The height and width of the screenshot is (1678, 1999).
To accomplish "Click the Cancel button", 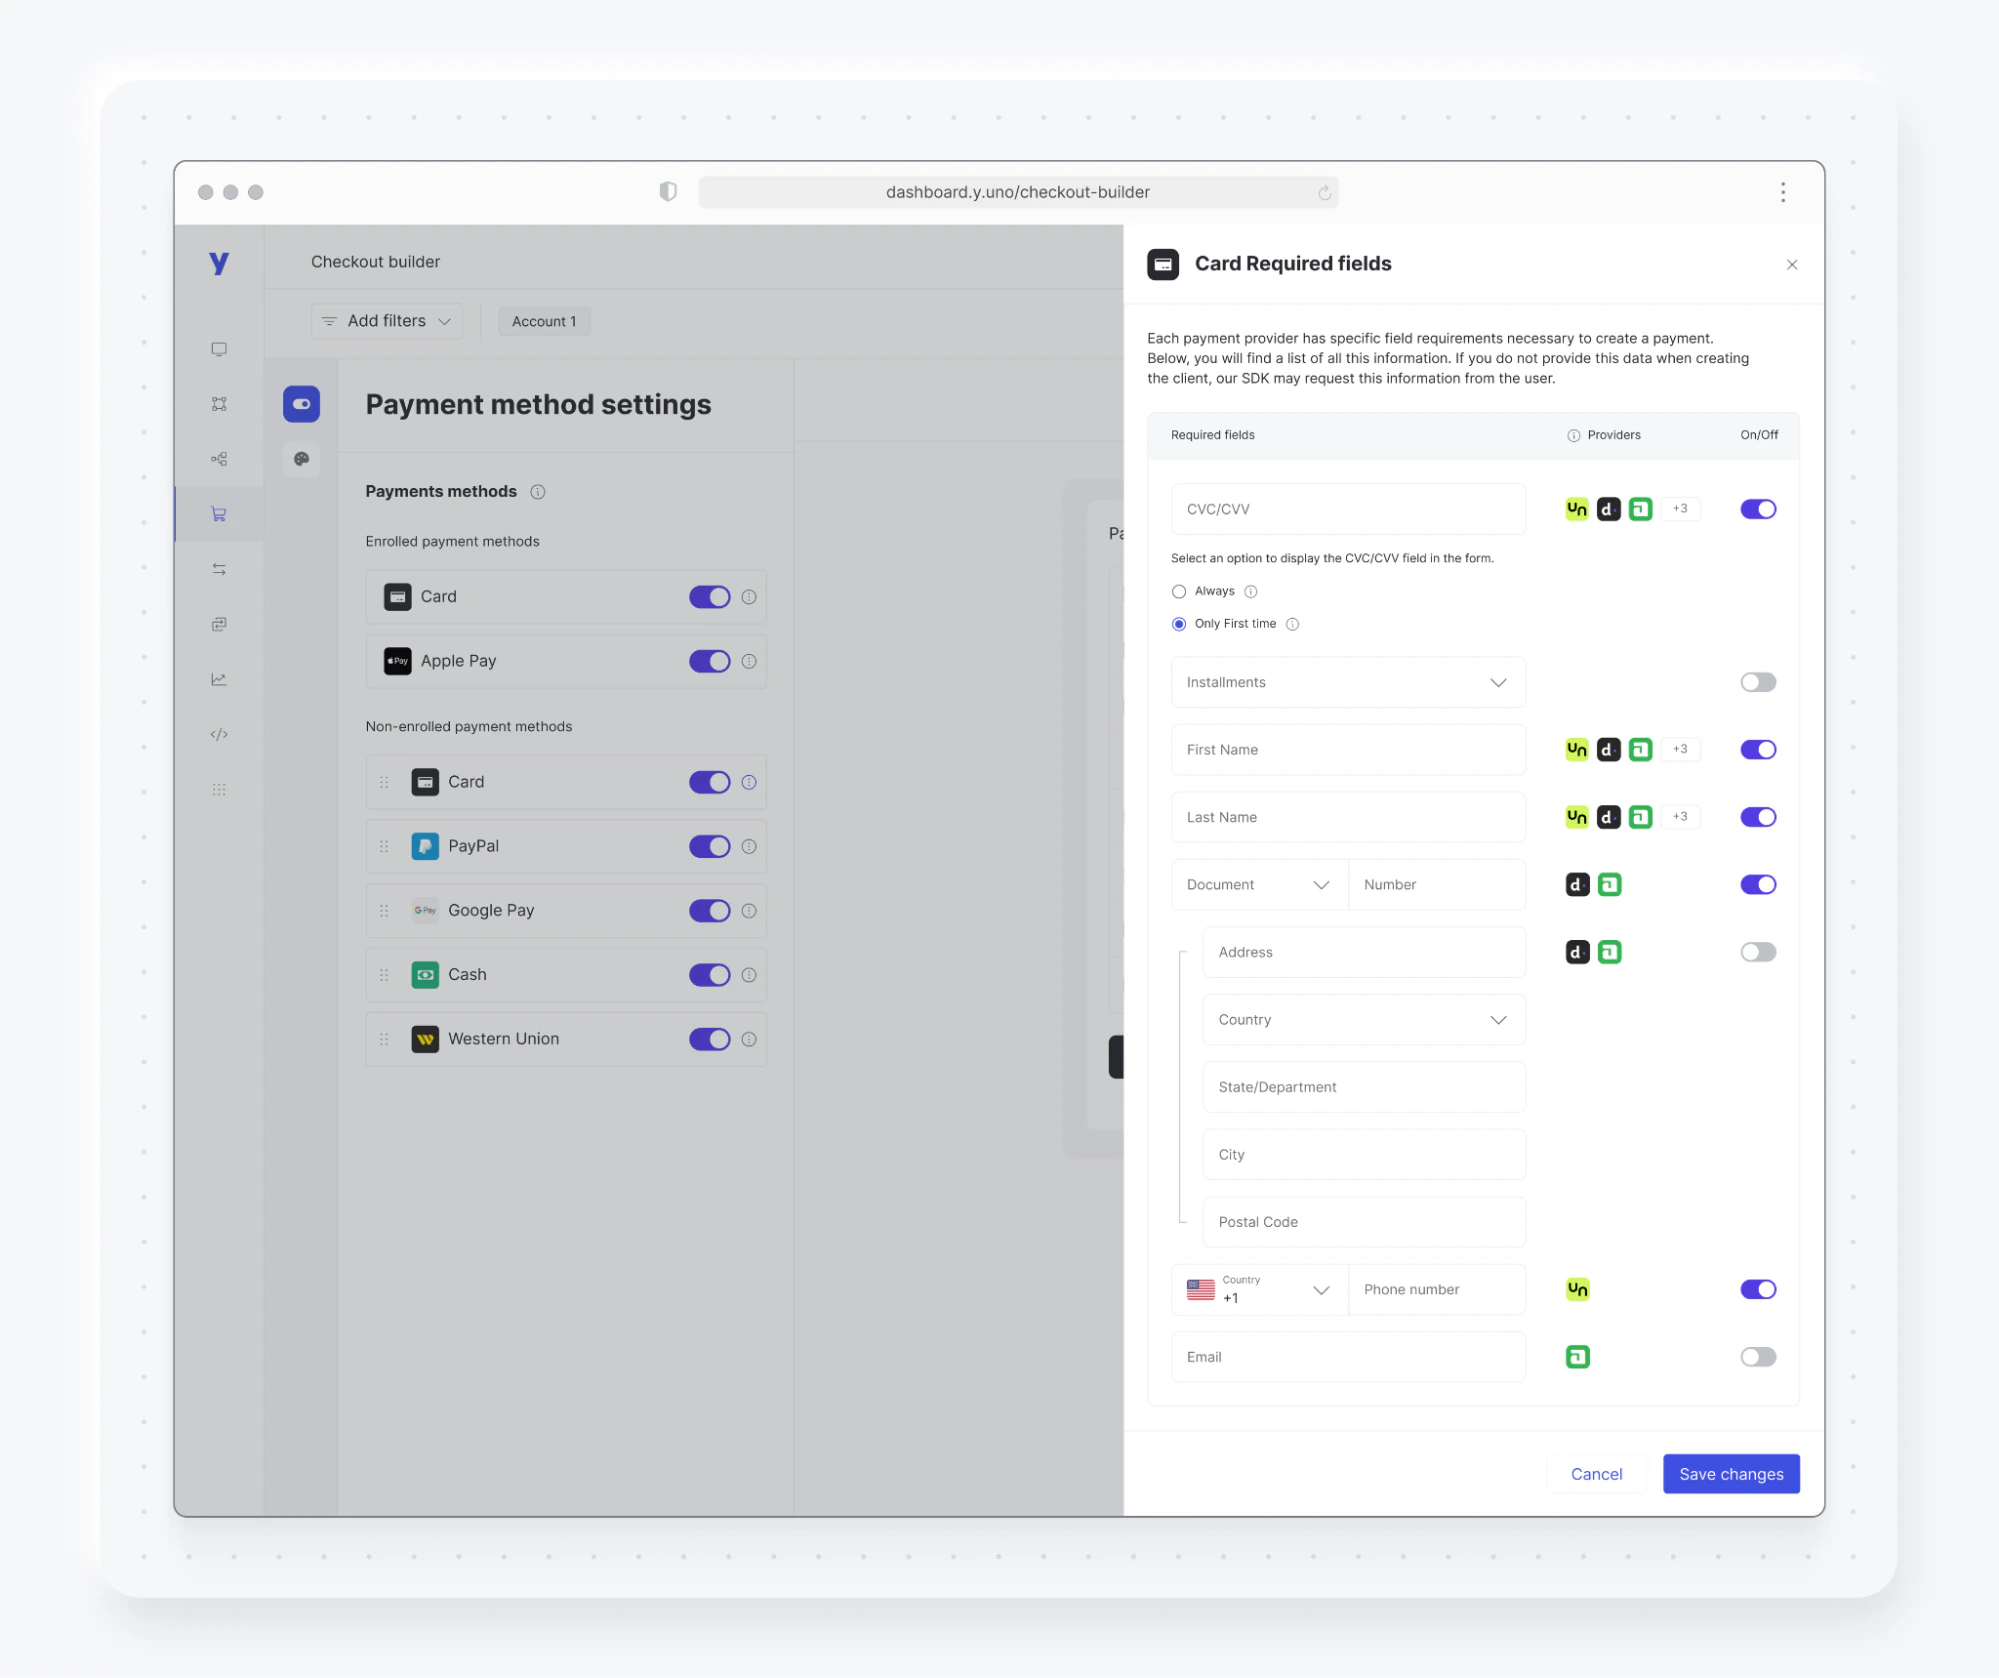I will click(1596, 1474).
